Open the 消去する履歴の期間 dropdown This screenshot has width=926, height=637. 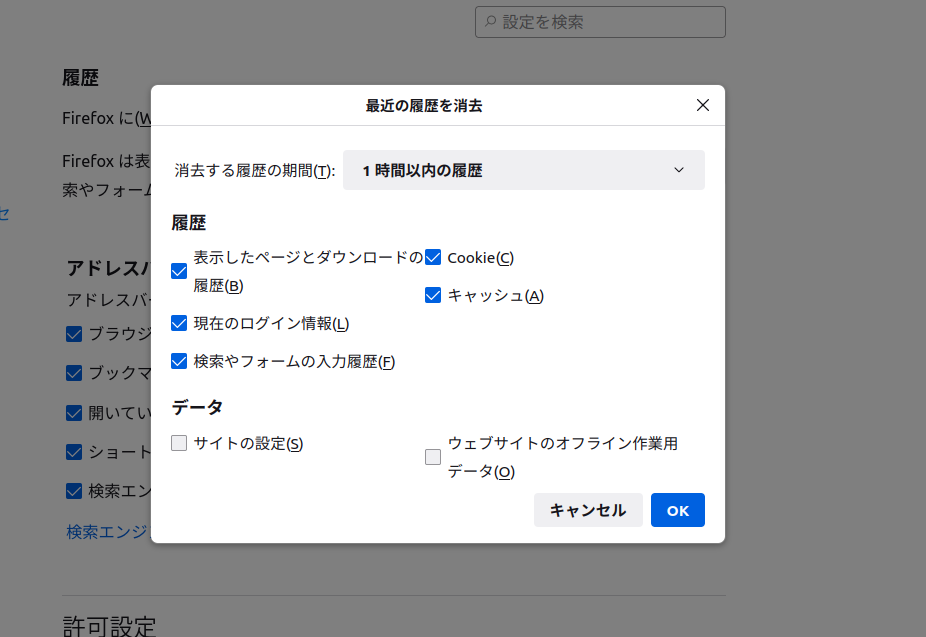coord(523,170)
